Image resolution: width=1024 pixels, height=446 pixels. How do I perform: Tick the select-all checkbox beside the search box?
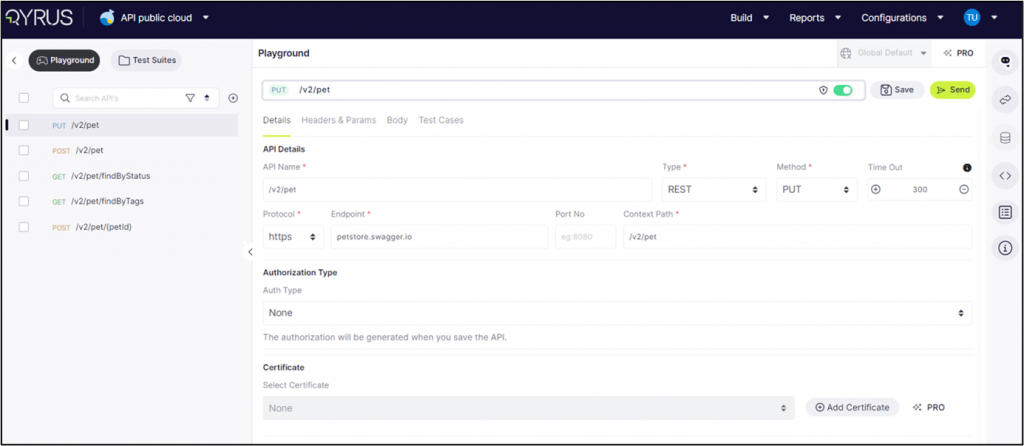(24, 98)
